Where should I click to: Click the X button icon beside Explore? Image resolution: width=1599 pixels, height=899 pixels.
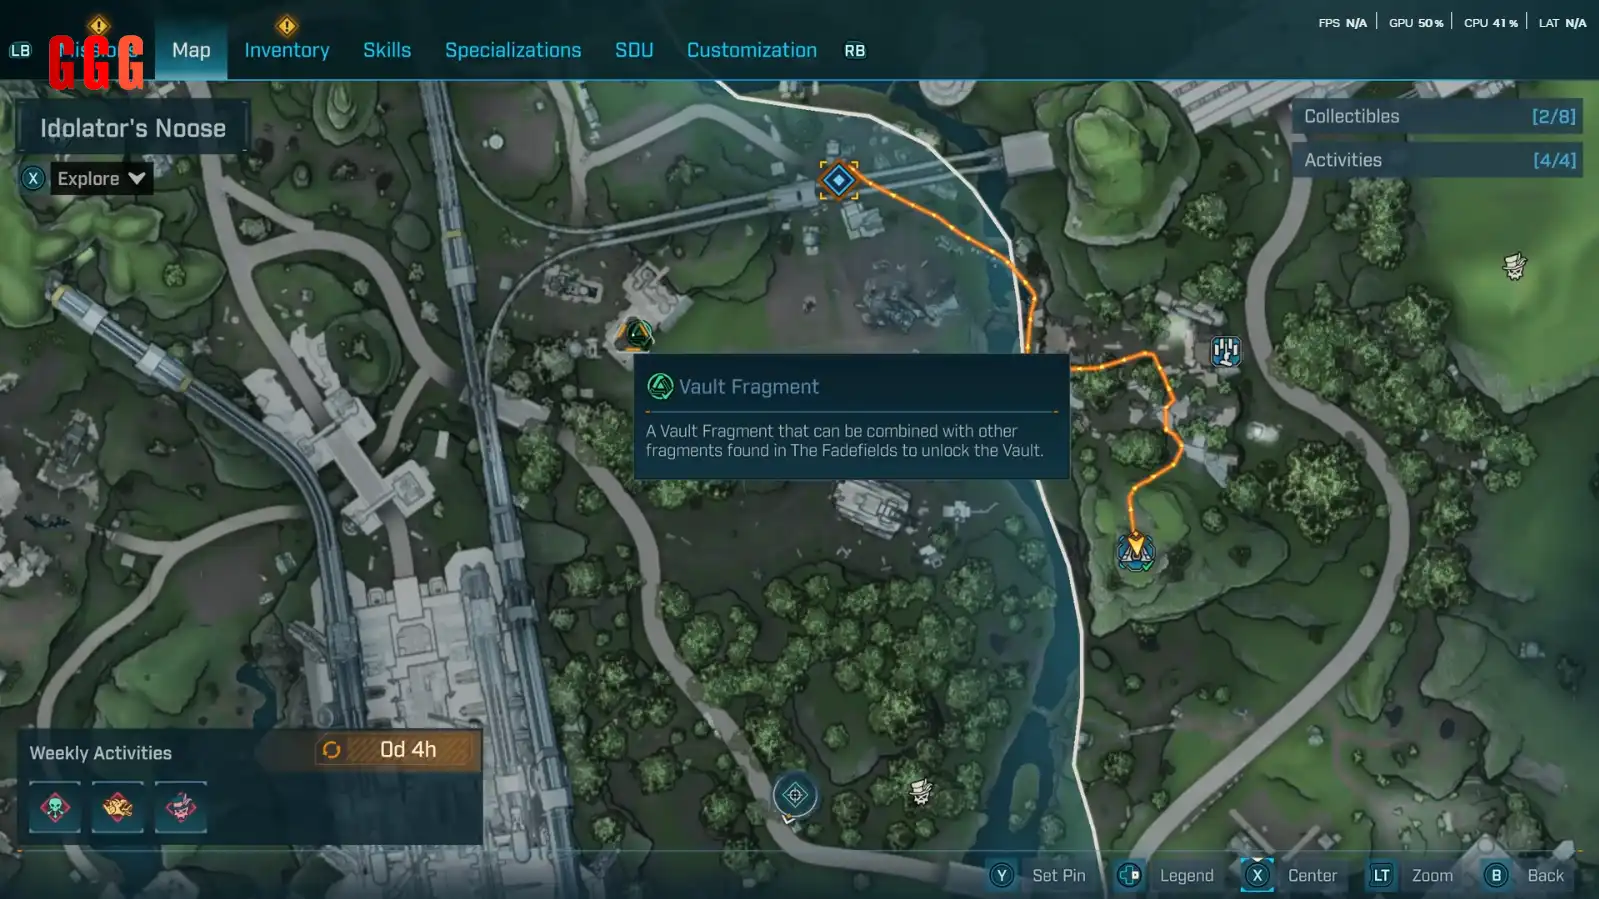pos(33,178)
